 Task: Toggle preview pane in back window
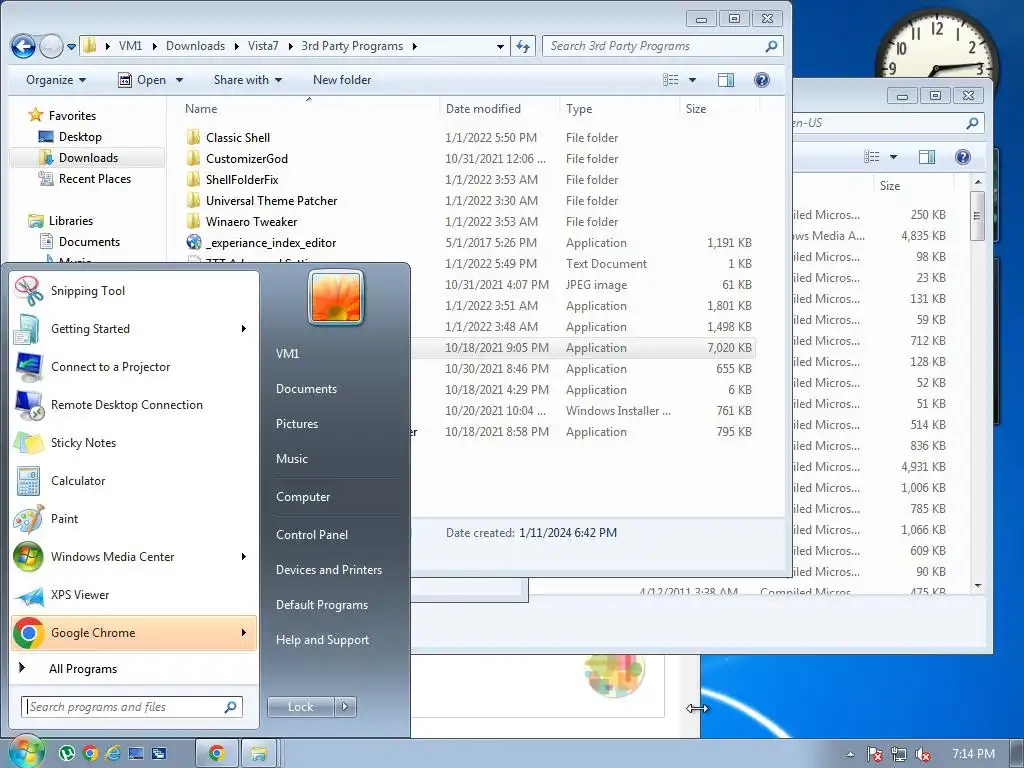927,157
